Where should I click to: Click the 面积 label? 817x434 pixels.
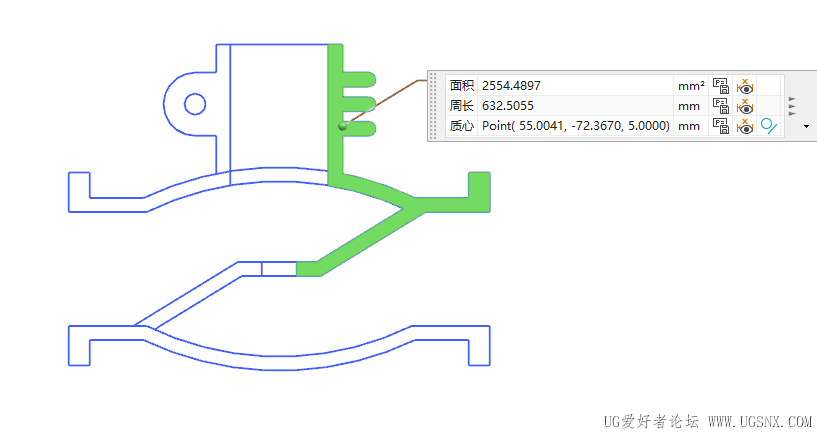[461, 85]
